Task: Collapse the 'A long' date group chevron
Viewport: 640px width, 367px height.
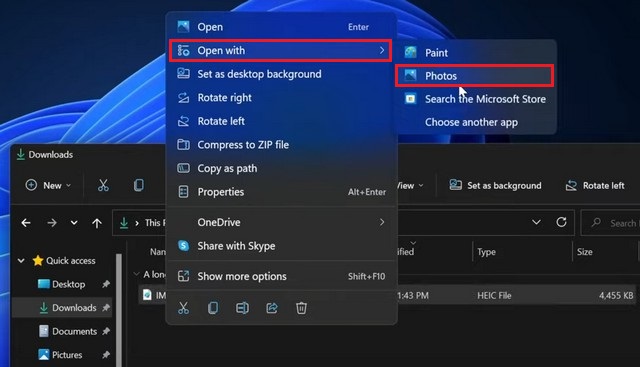Action: (x=136, y=274)
